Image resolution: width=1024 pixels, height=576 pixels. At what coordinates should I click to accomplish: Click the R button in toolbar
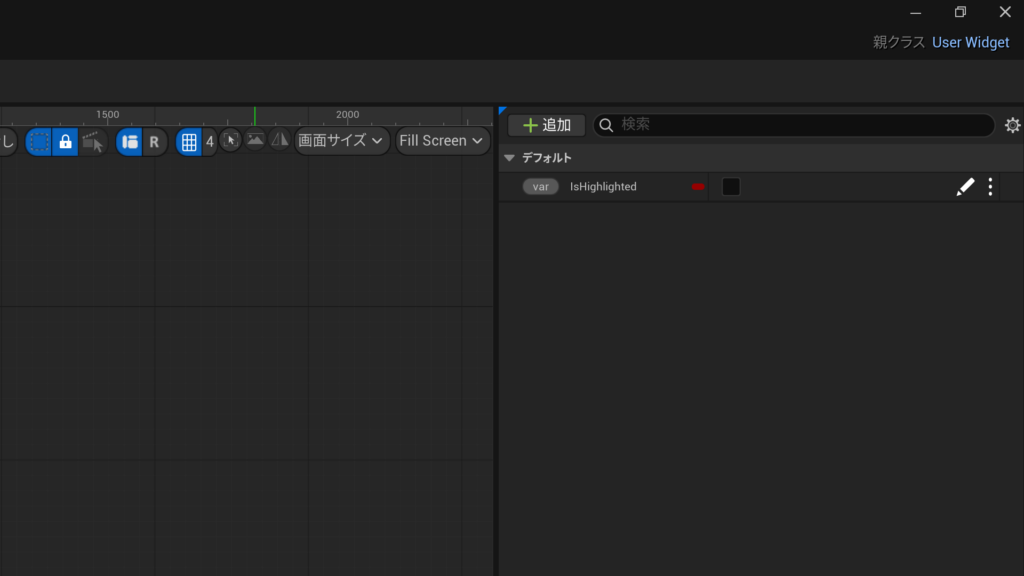tap(154, 142)
